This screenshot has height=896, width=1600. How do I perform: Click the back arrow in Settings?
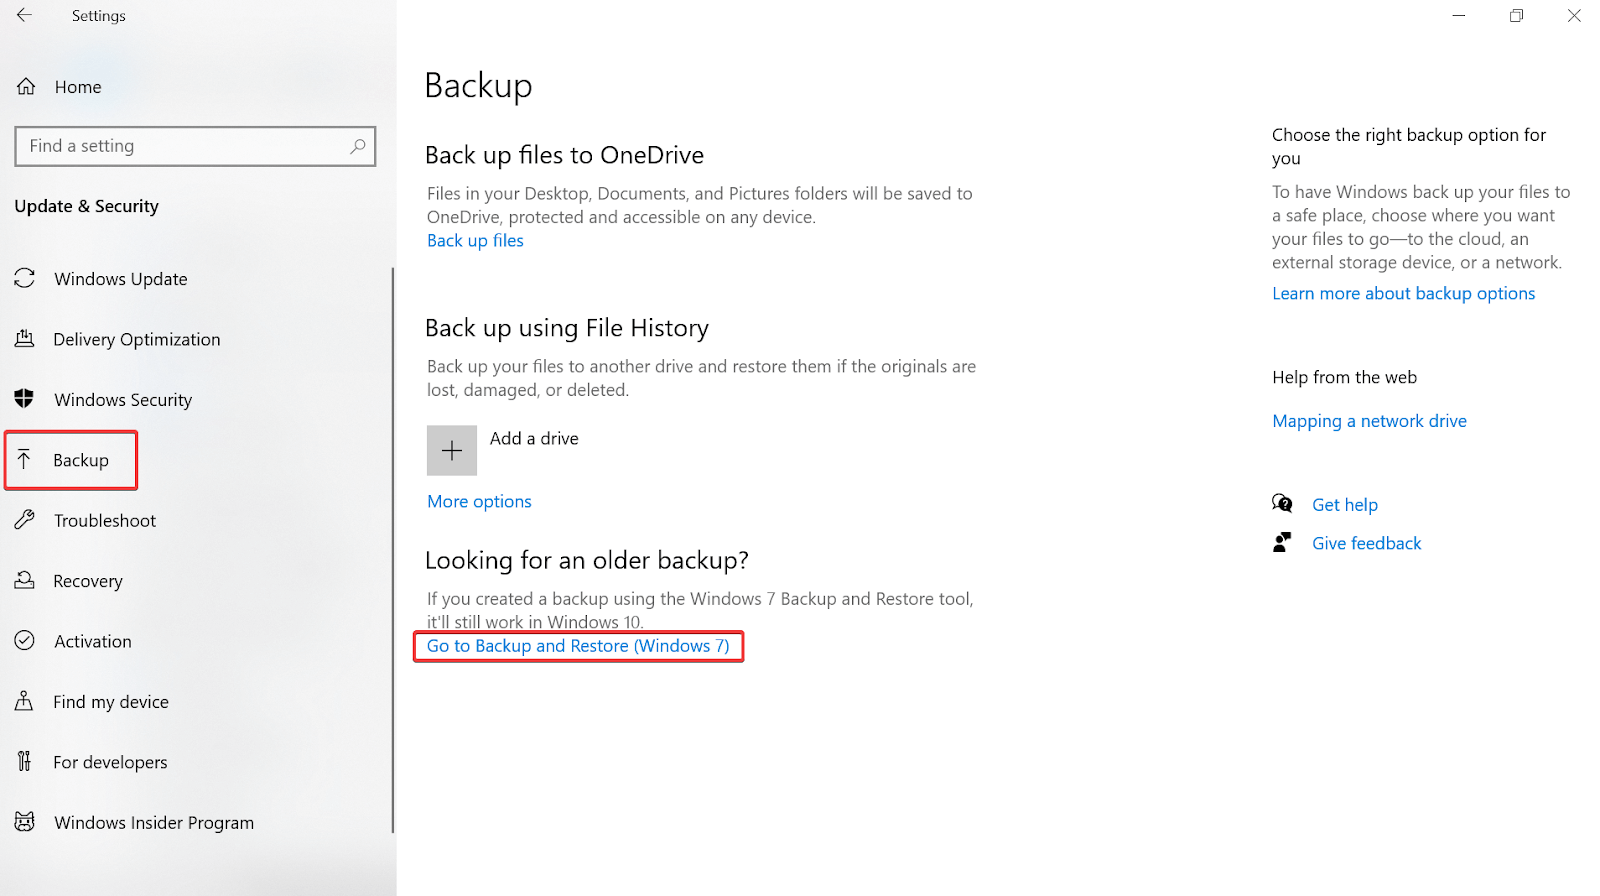[x=24, y=15]
